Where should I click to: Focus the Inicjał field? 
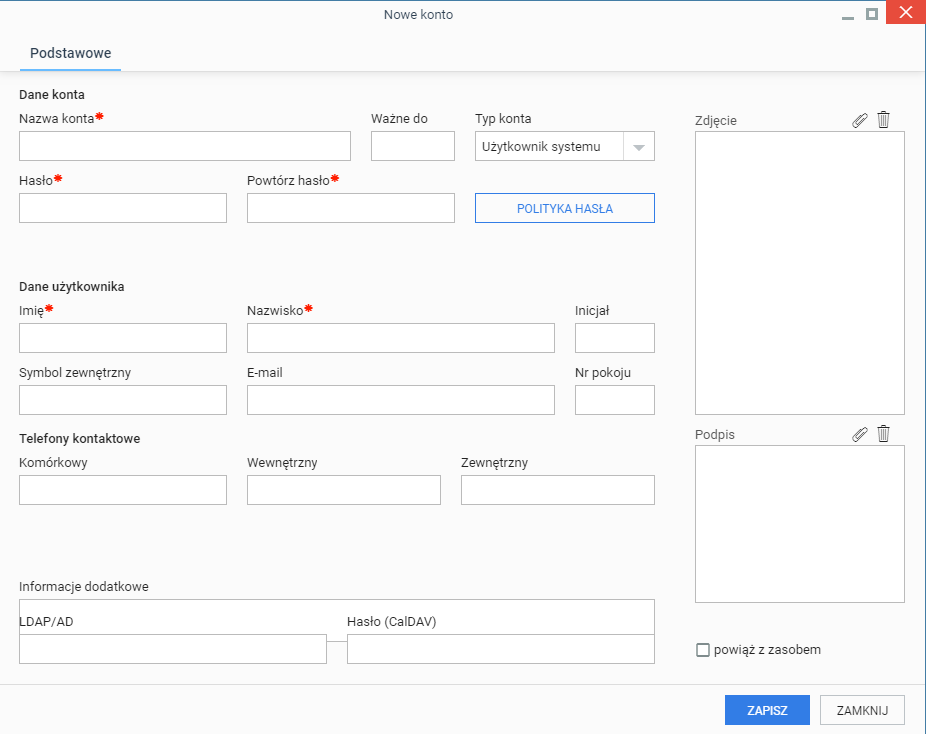pyautogui.click(x=615, y=338)
